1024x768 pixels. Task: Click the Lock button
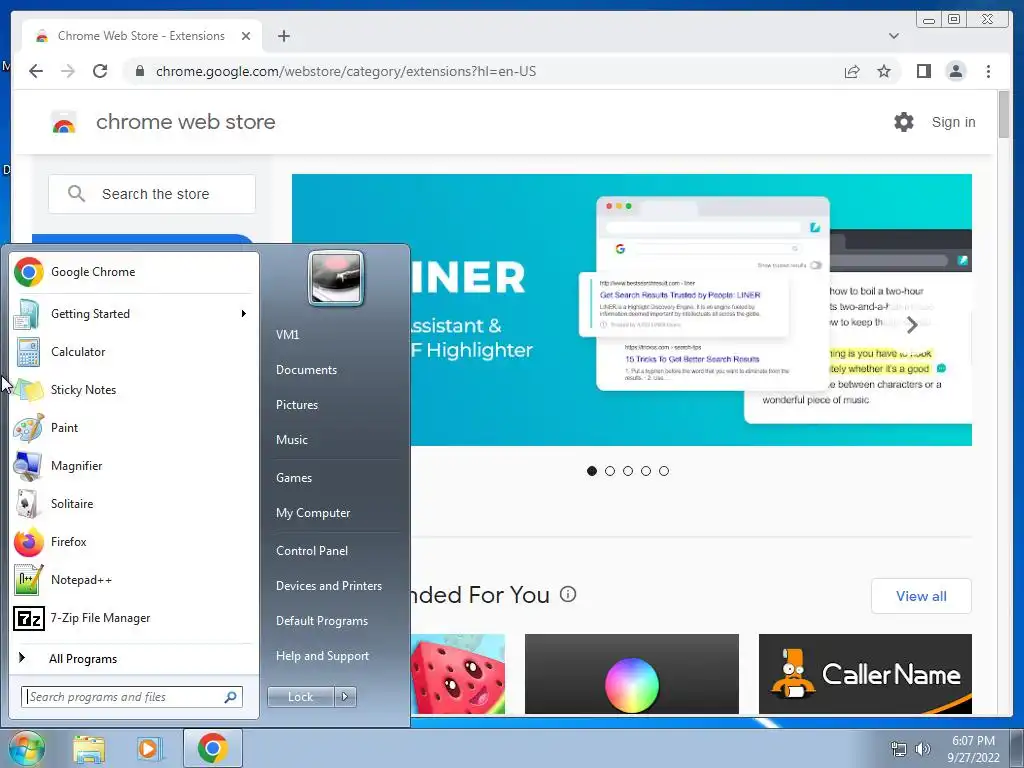[x=300, y=697]
